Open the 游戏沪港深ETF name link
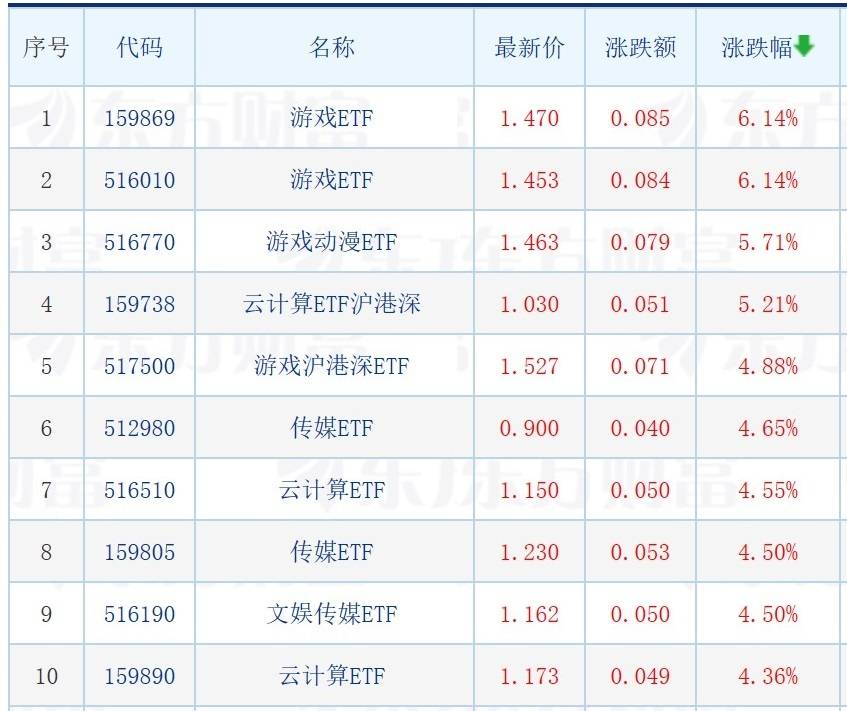The height and width of the screenshot is (711, 847). click(332, 366)
